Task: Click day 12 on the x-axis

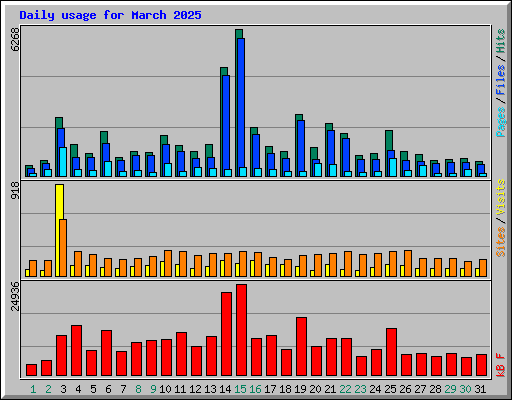Action: point(195,389)
